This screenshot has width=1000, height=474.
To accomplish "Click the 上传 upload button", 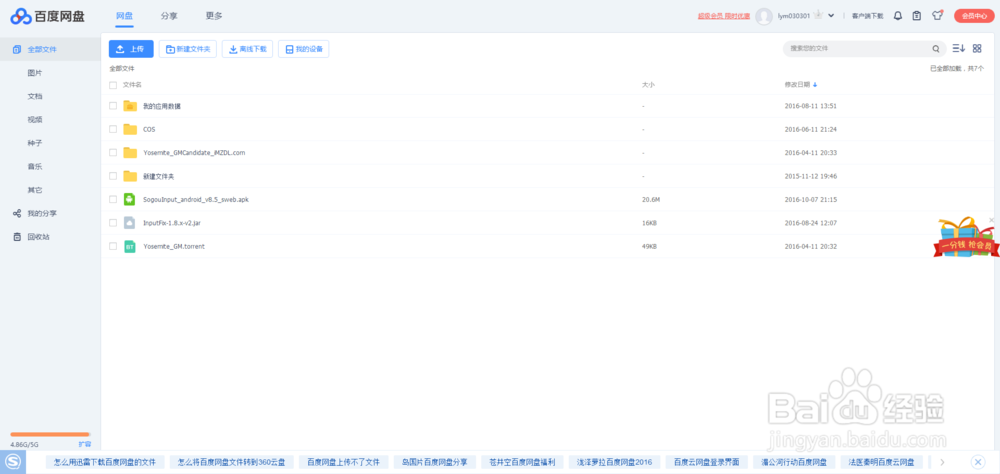I will click(x=131, y=49).
